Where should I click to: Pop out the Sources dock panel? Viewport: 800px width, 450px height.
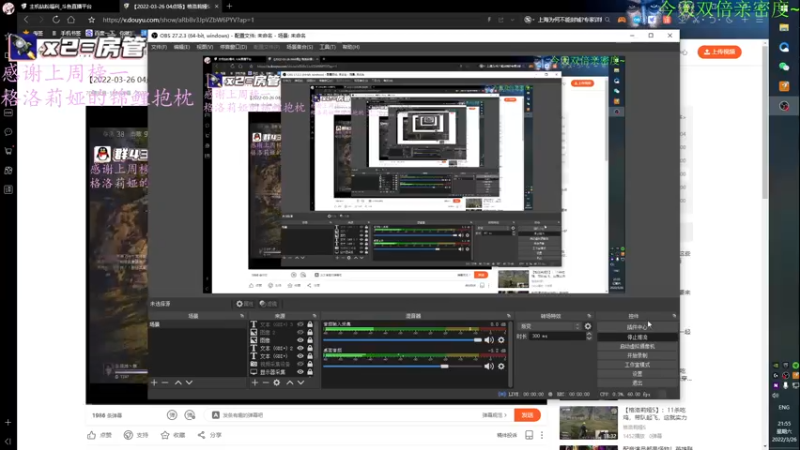pos(314,316)
